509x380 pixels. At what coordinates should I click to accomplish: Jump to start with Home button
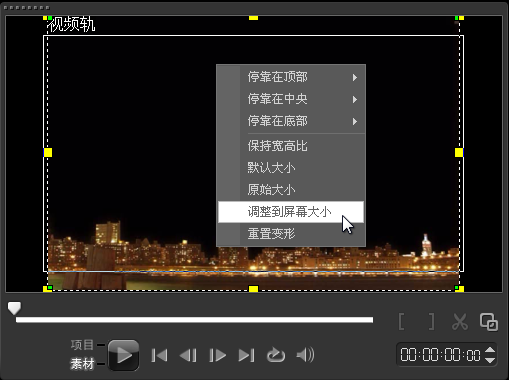tap(159, 355)
